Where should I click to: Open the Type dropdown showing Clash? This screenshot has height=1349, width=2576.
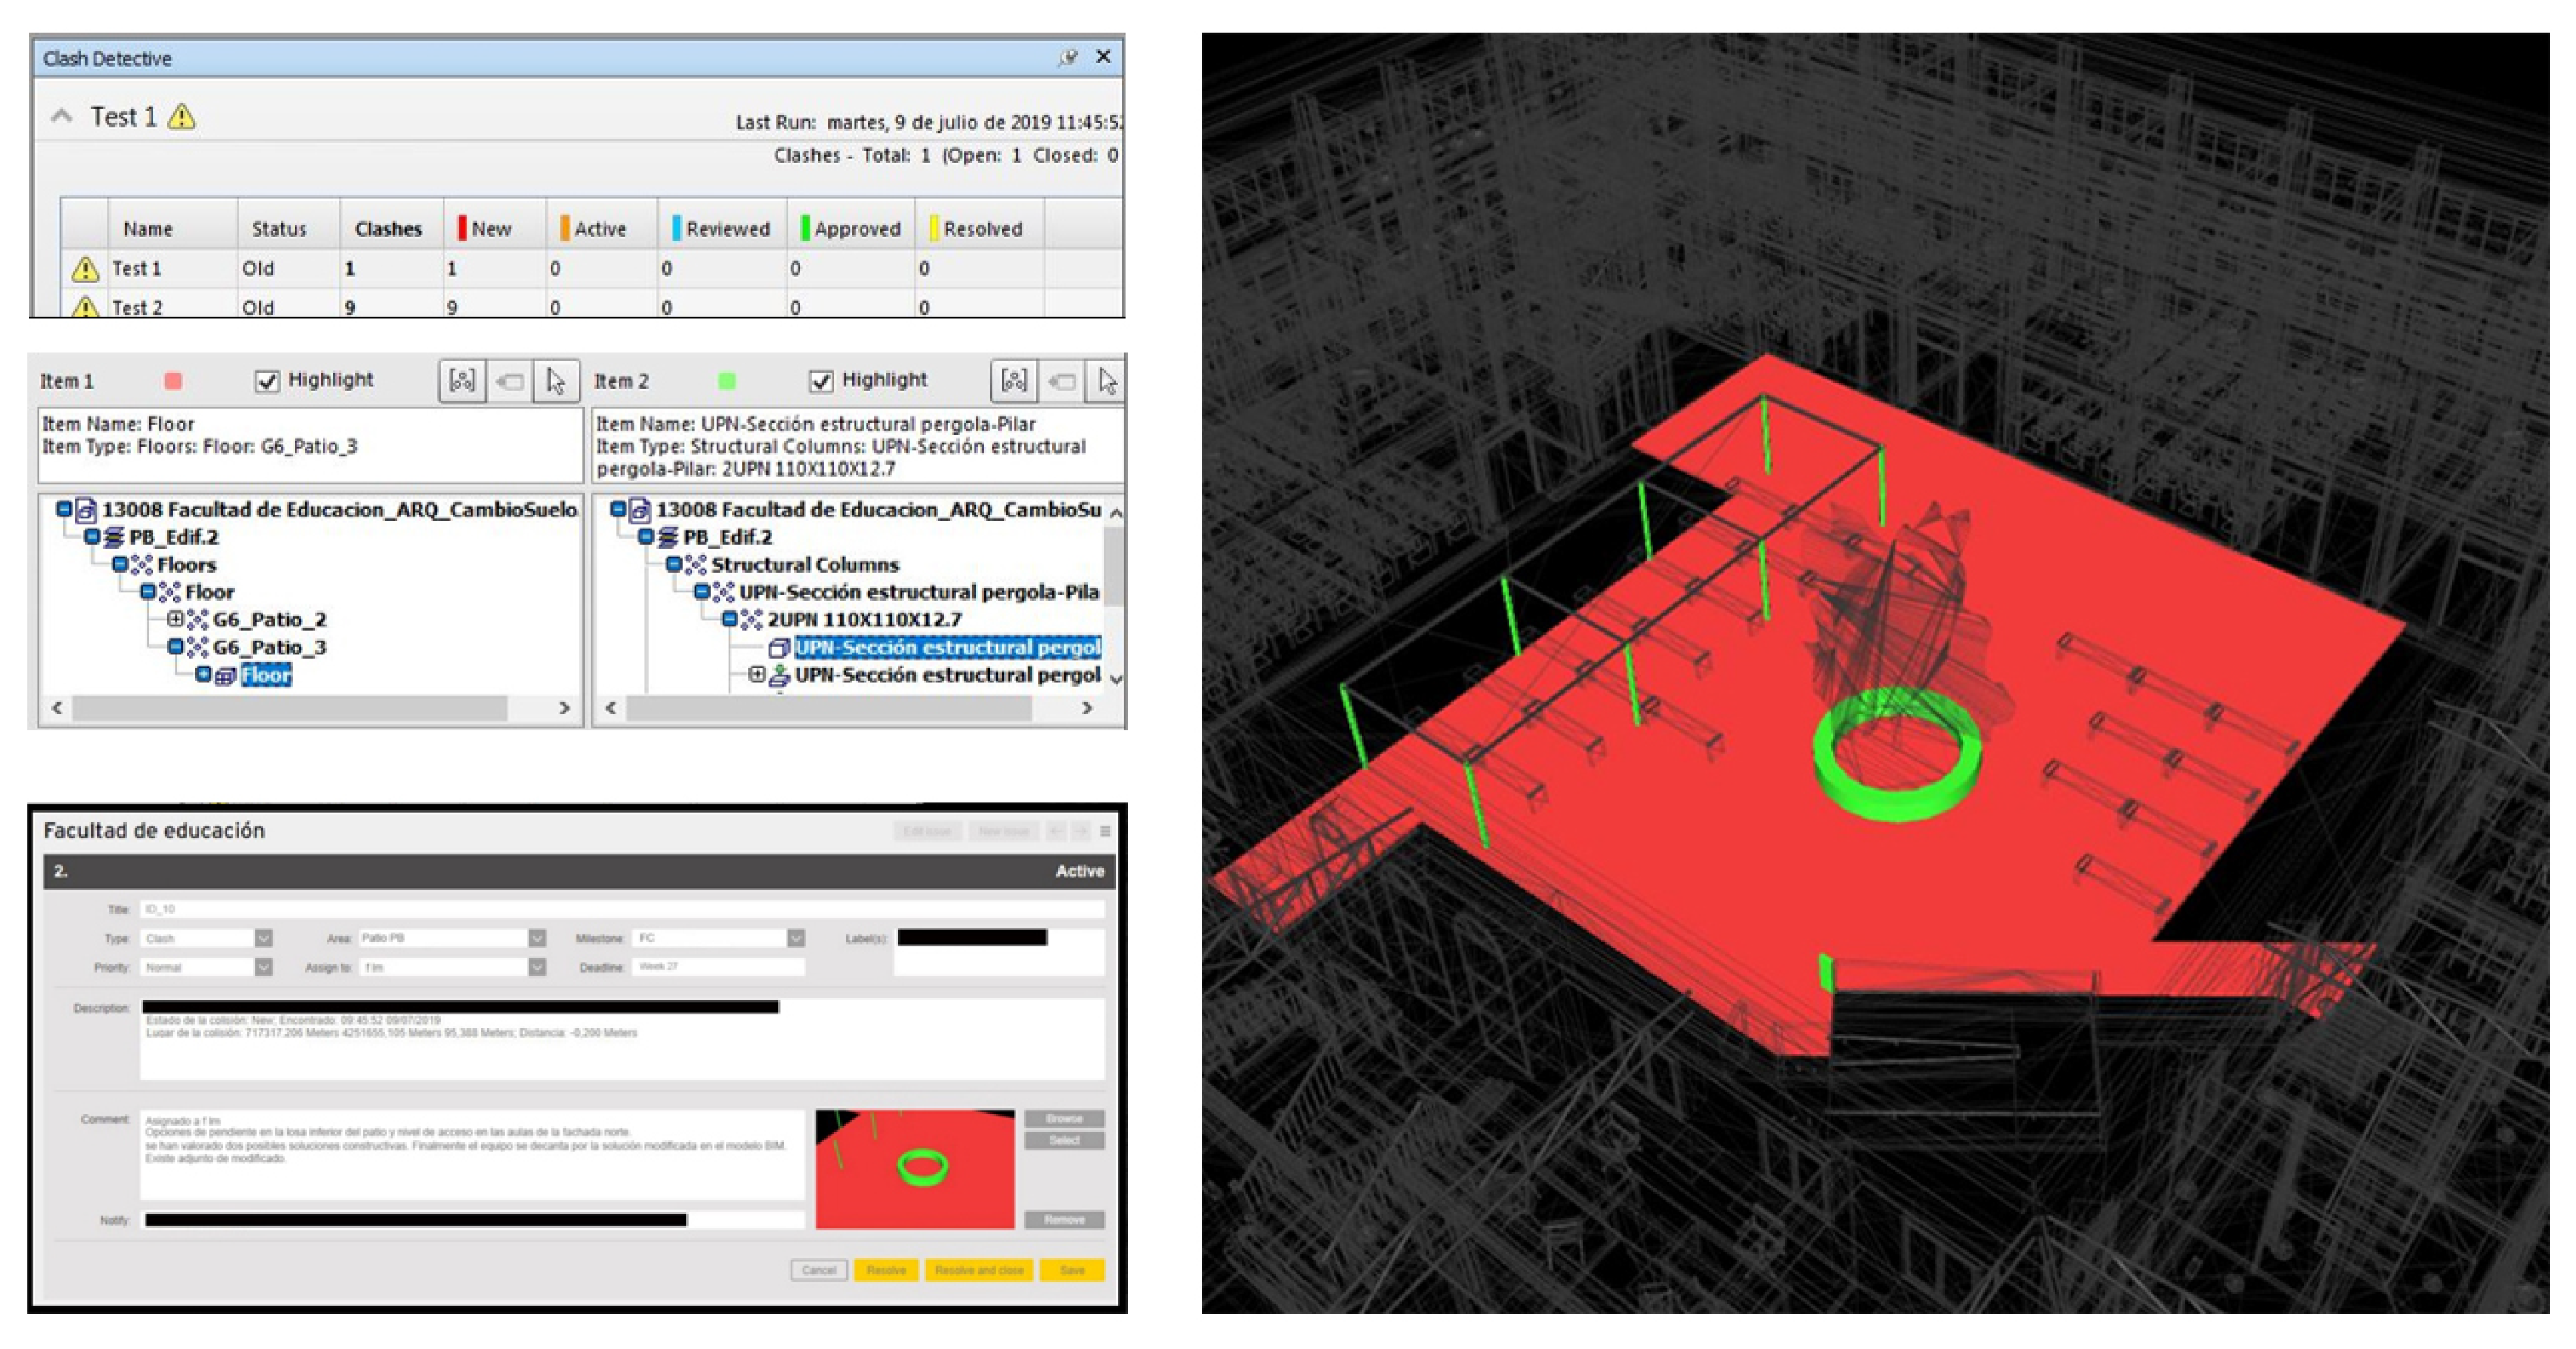point(263,938)
